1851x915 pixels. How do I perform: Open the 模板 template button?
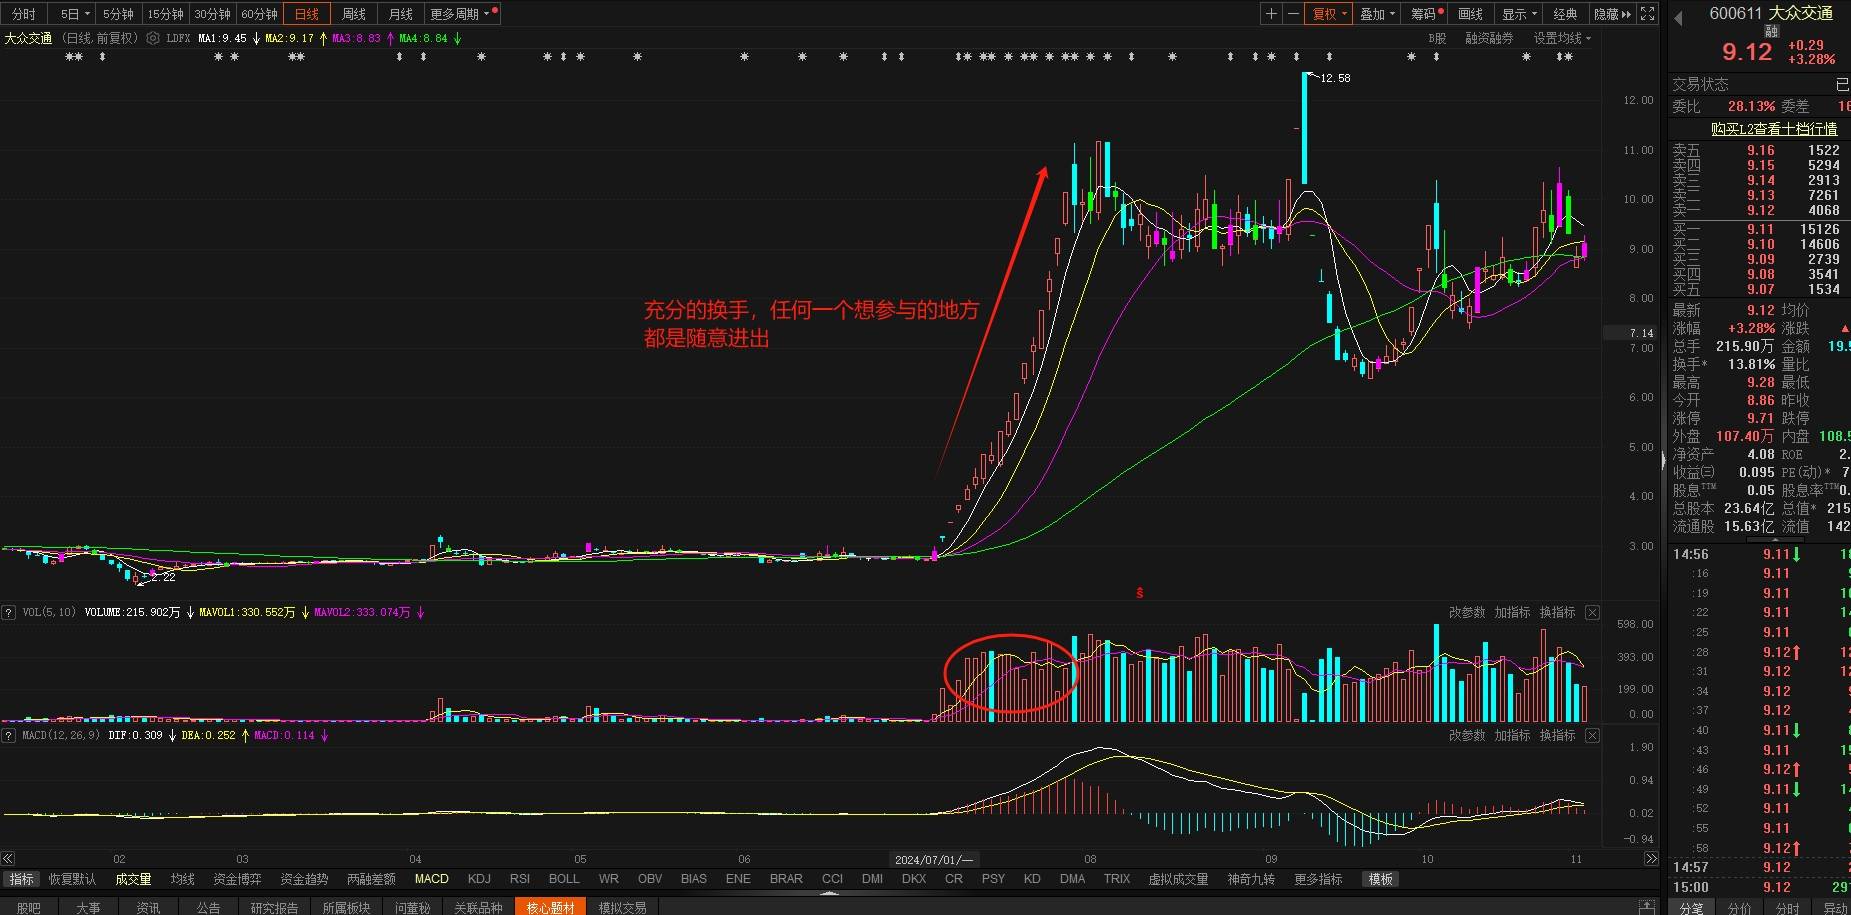click(x=1381, y=879)
